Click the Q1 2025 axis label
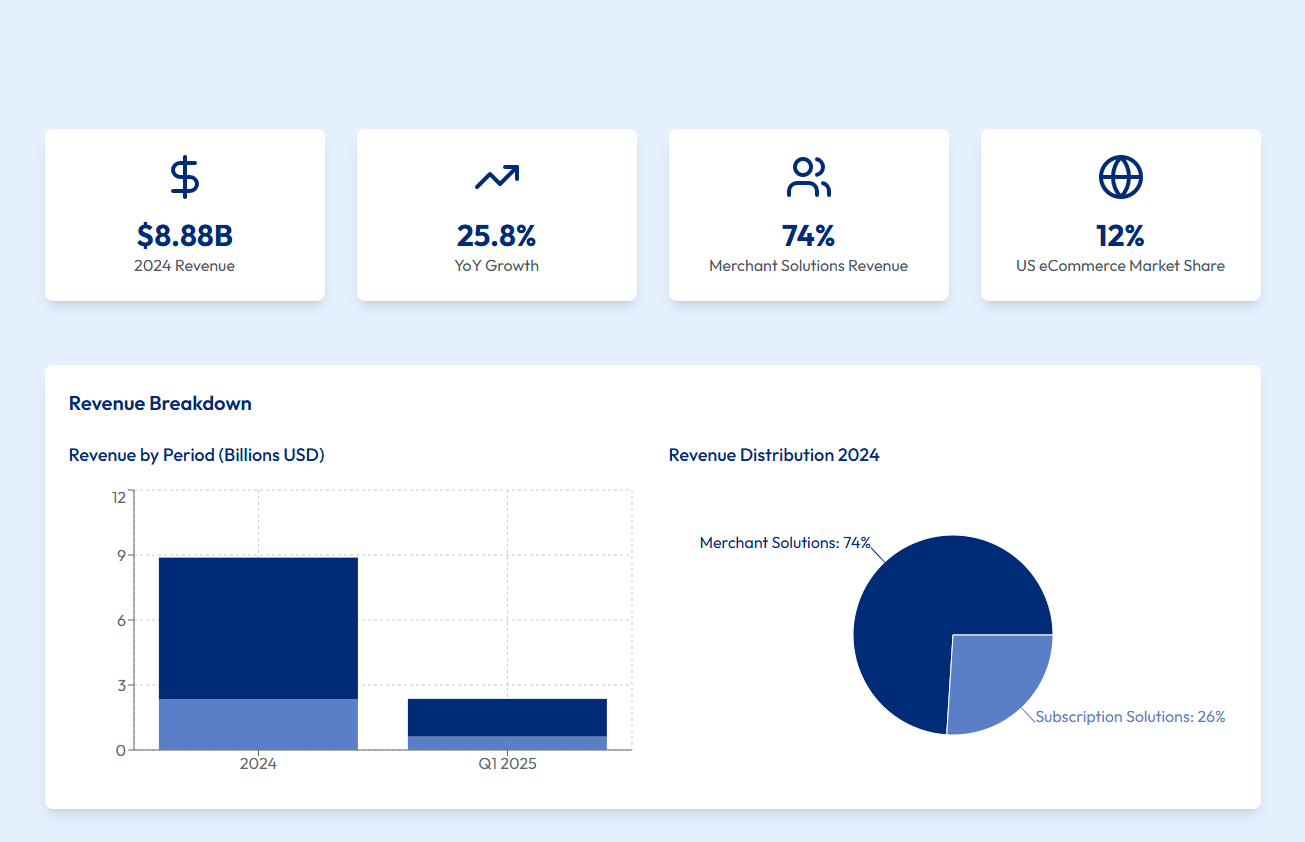Screen dimensions: 1305x842 [507, 763]
